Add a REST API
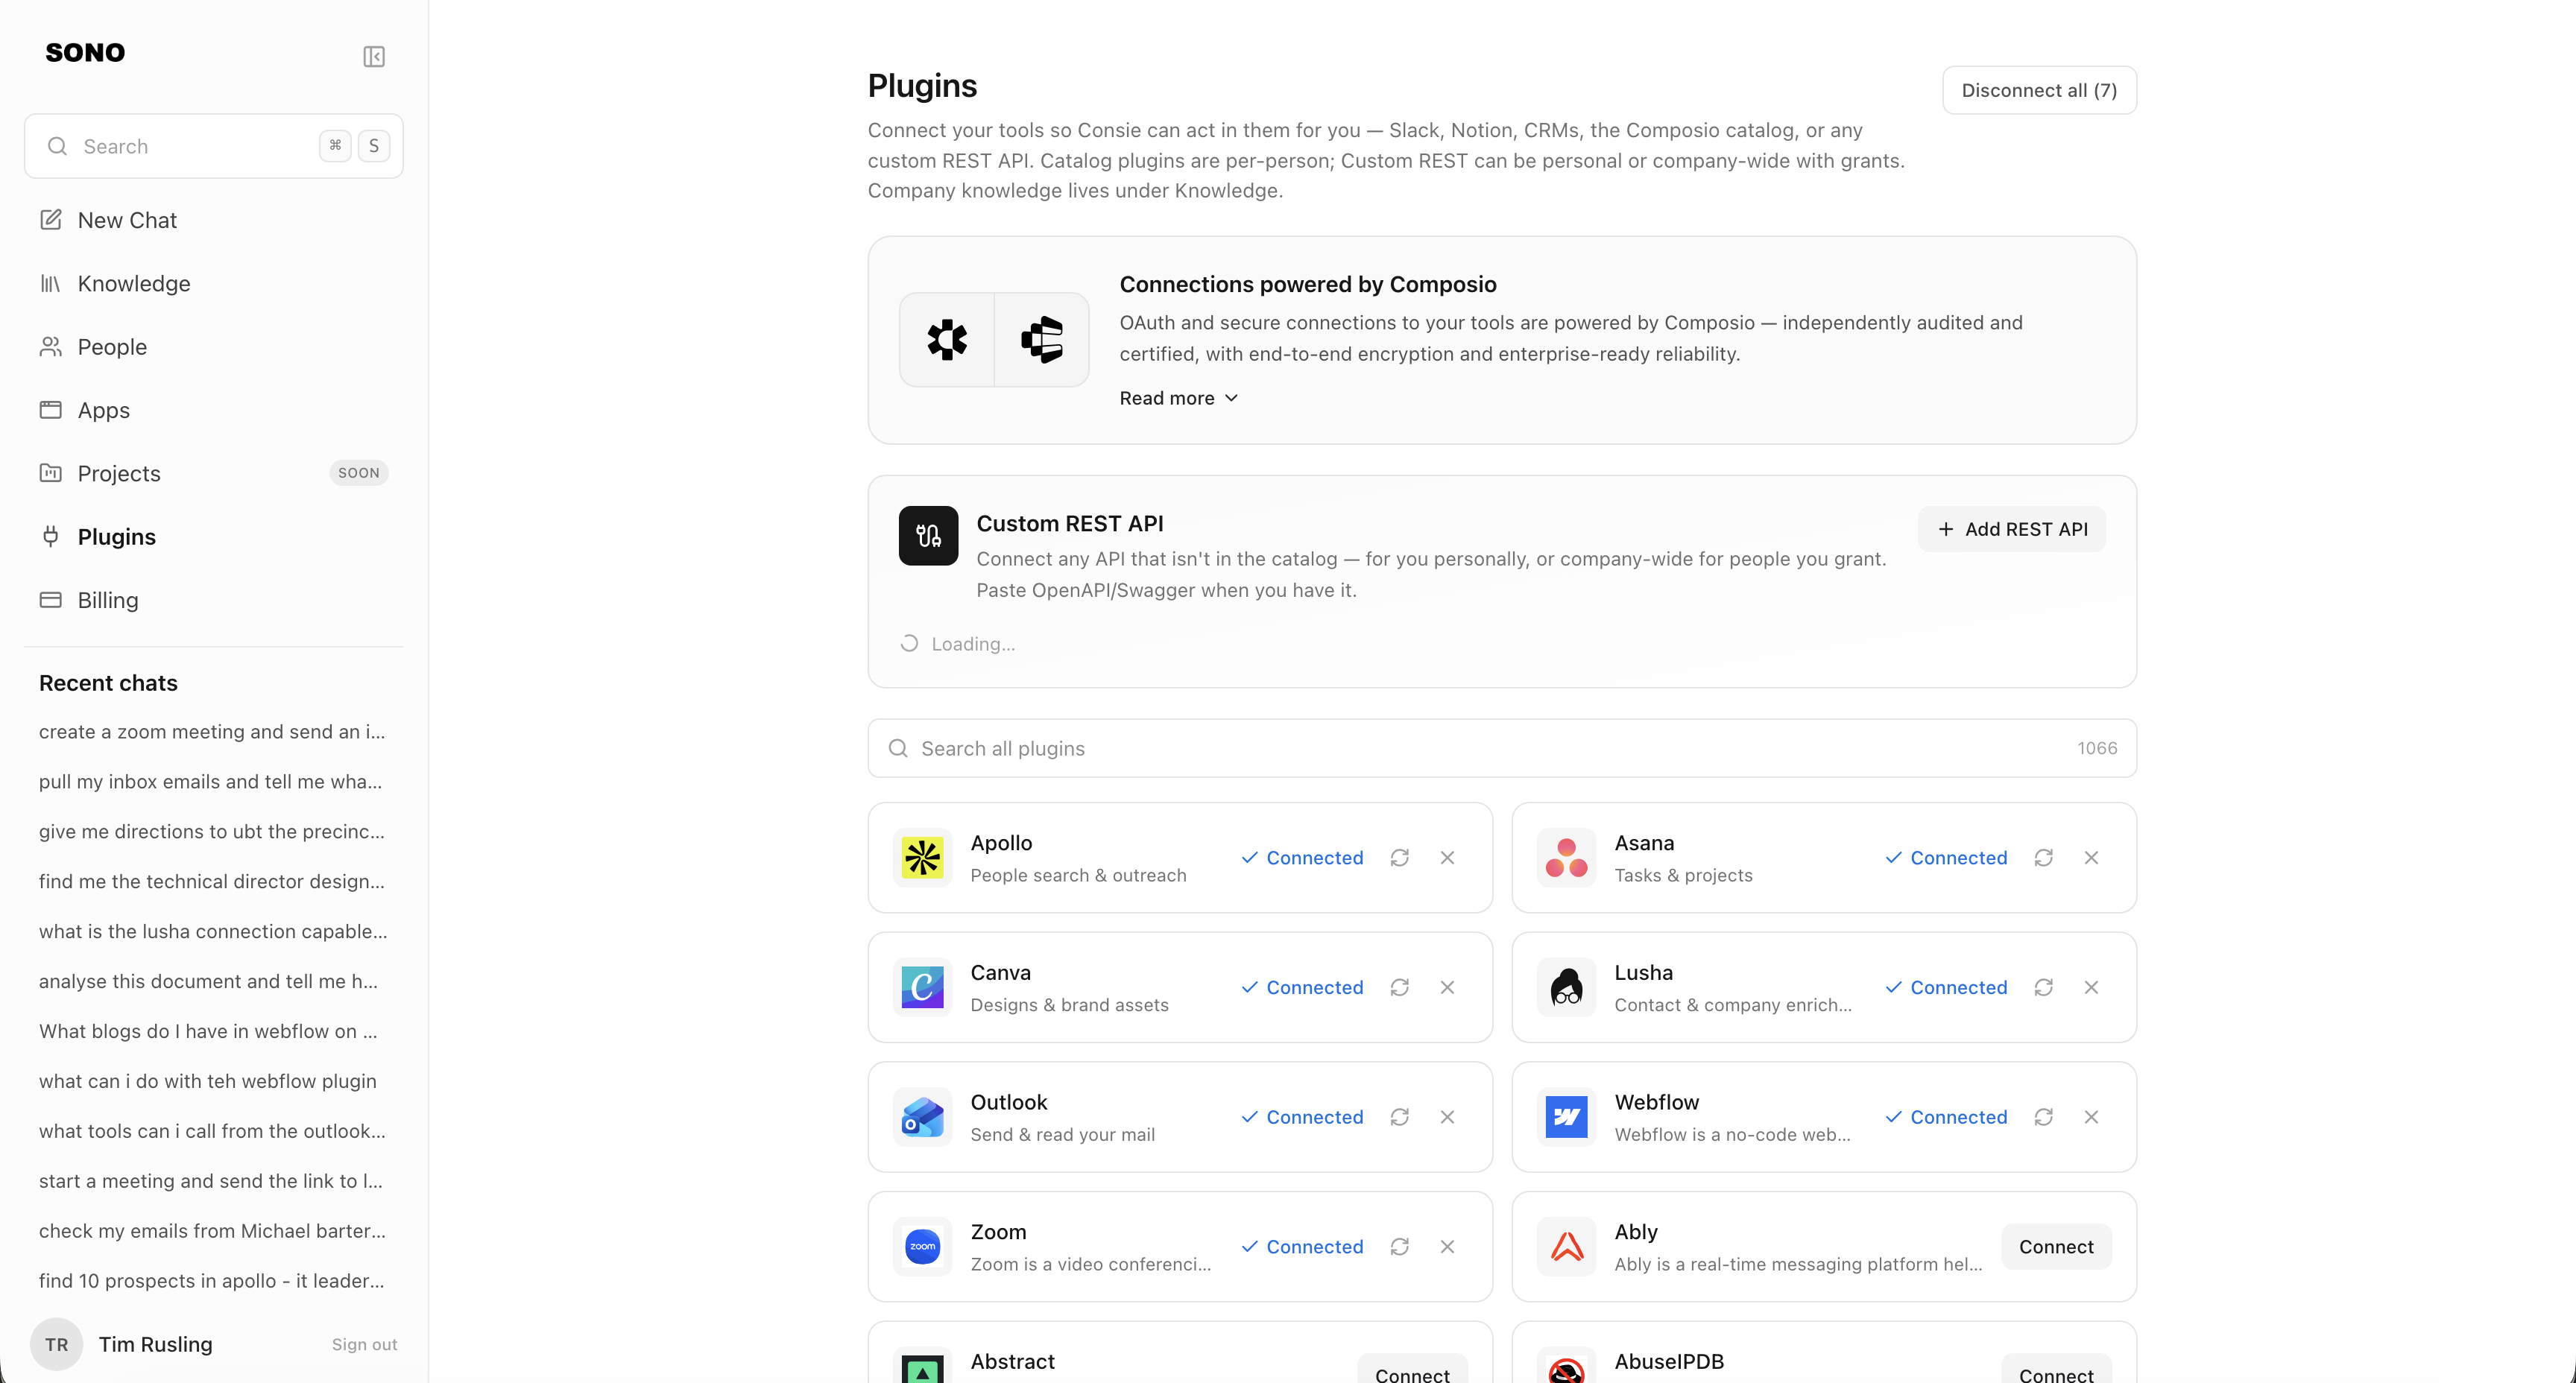2576x1383 pixels. (x=2011, y=529)
